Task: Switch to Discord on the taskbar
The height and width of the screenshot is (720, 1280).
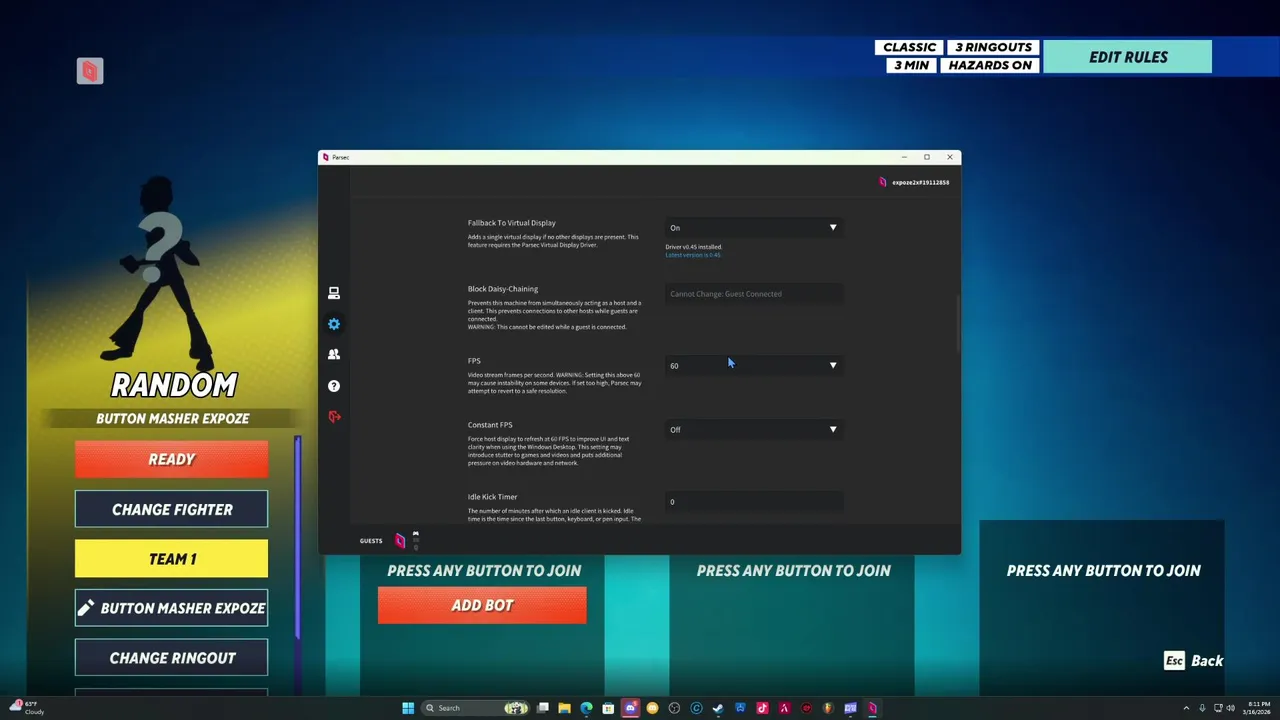Action: coord(630,708)
